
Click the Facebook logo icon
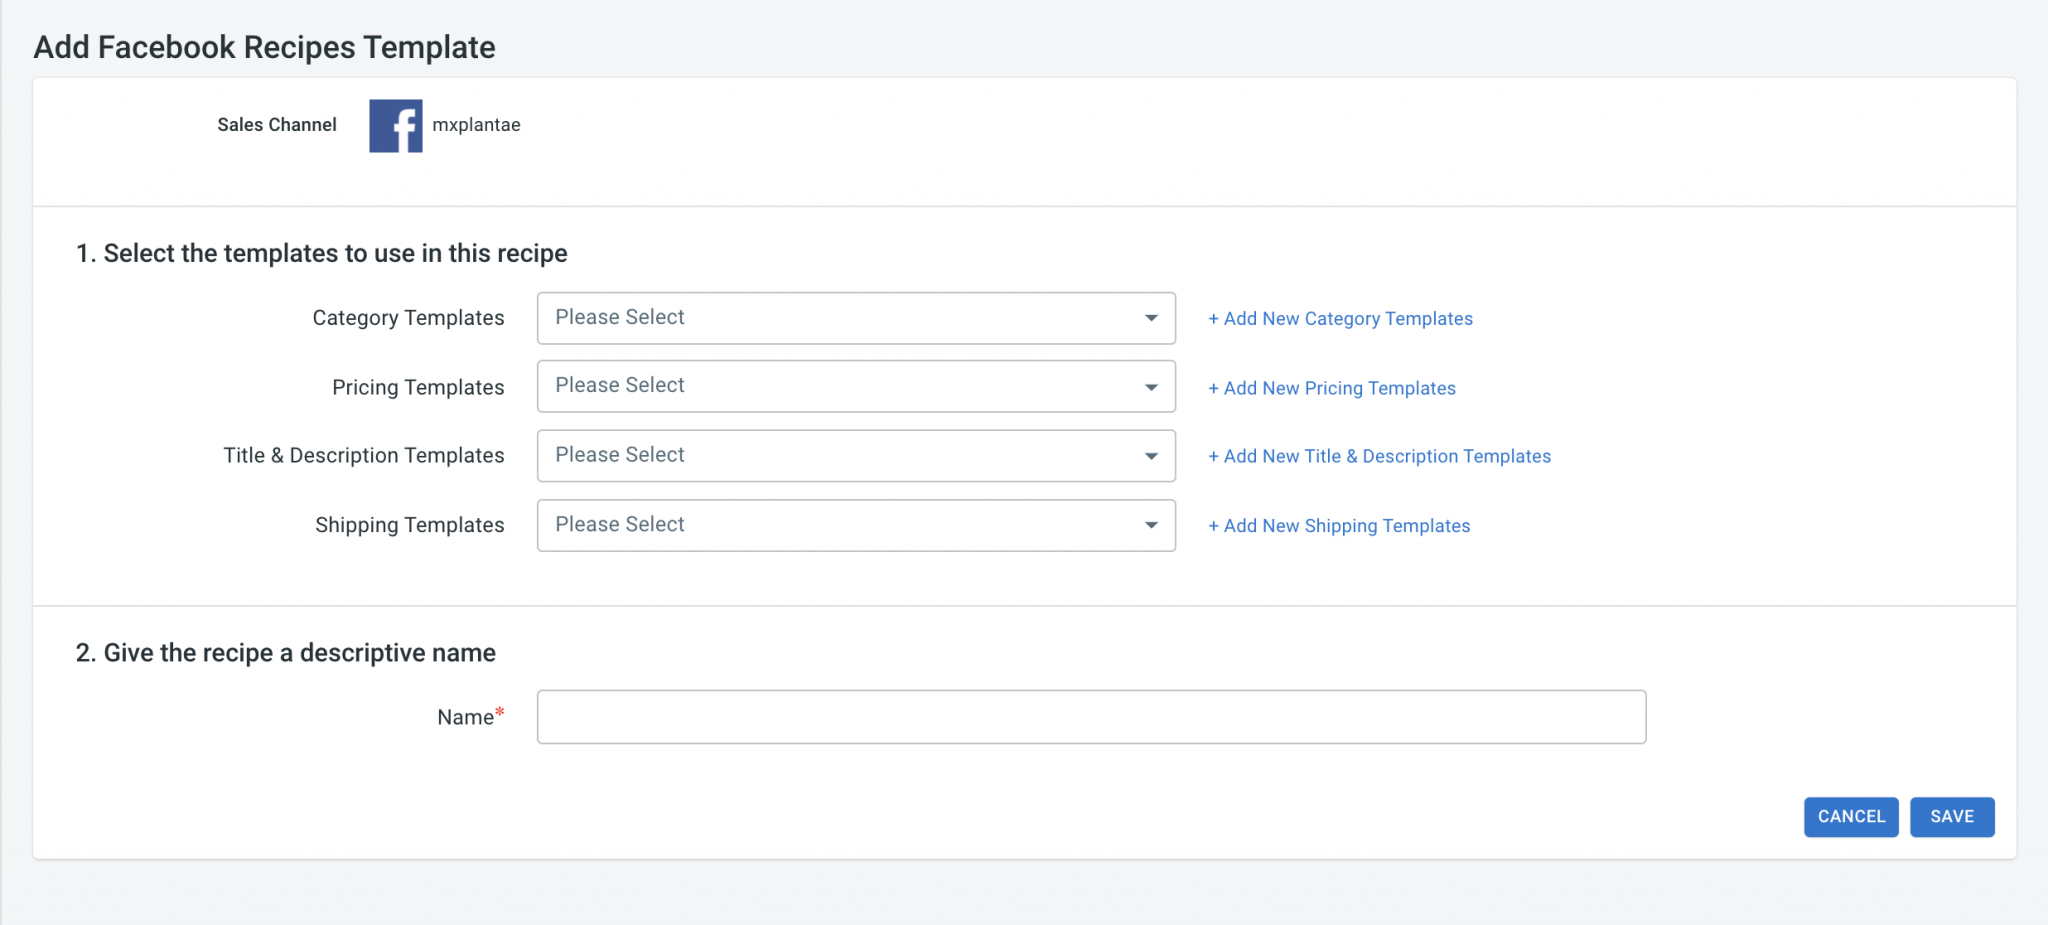click(395, 126)
